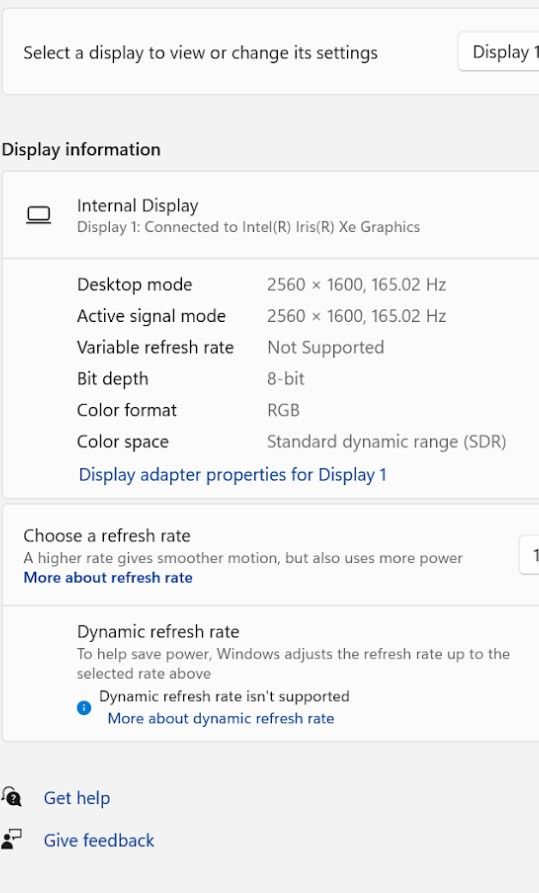Open More about dynamic refresh rate link
539x893 pixels.
[x=220, y=718]
